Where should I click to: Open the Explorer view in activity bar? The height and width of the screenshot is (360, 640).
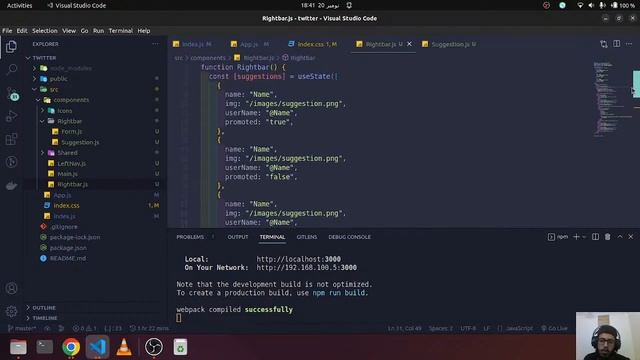coord(11,47)
